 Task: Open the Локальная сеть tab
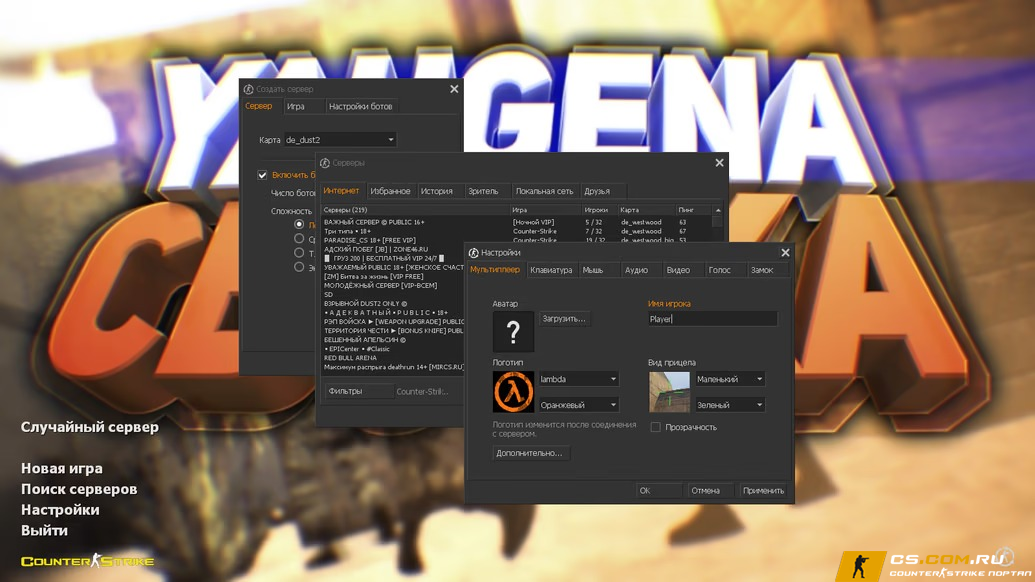(x=545, y=191)
